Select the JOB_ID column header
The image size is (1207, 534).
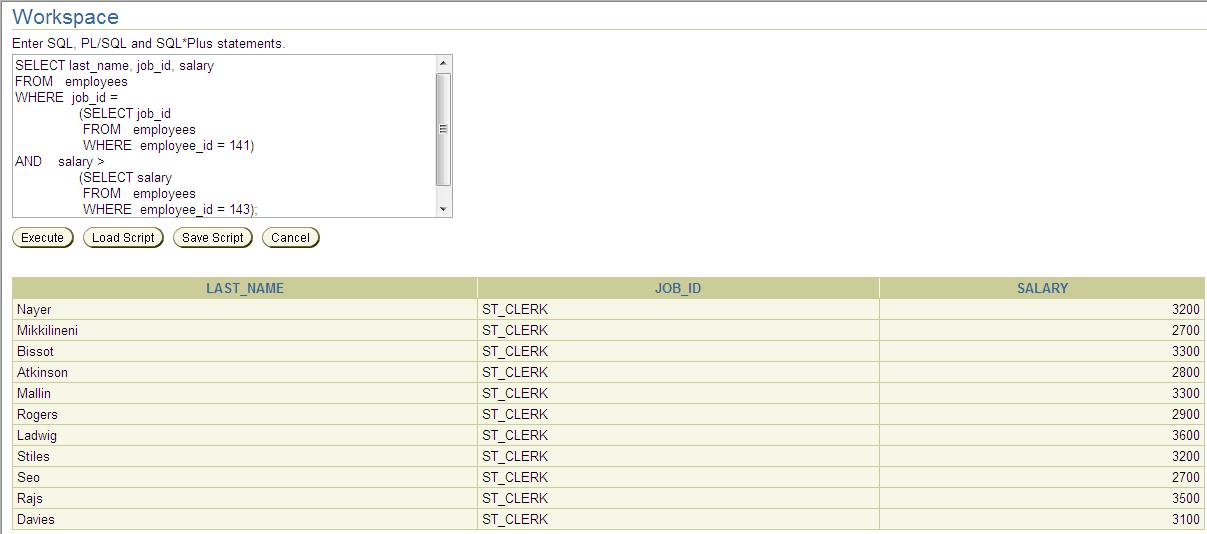coord(678,288)
